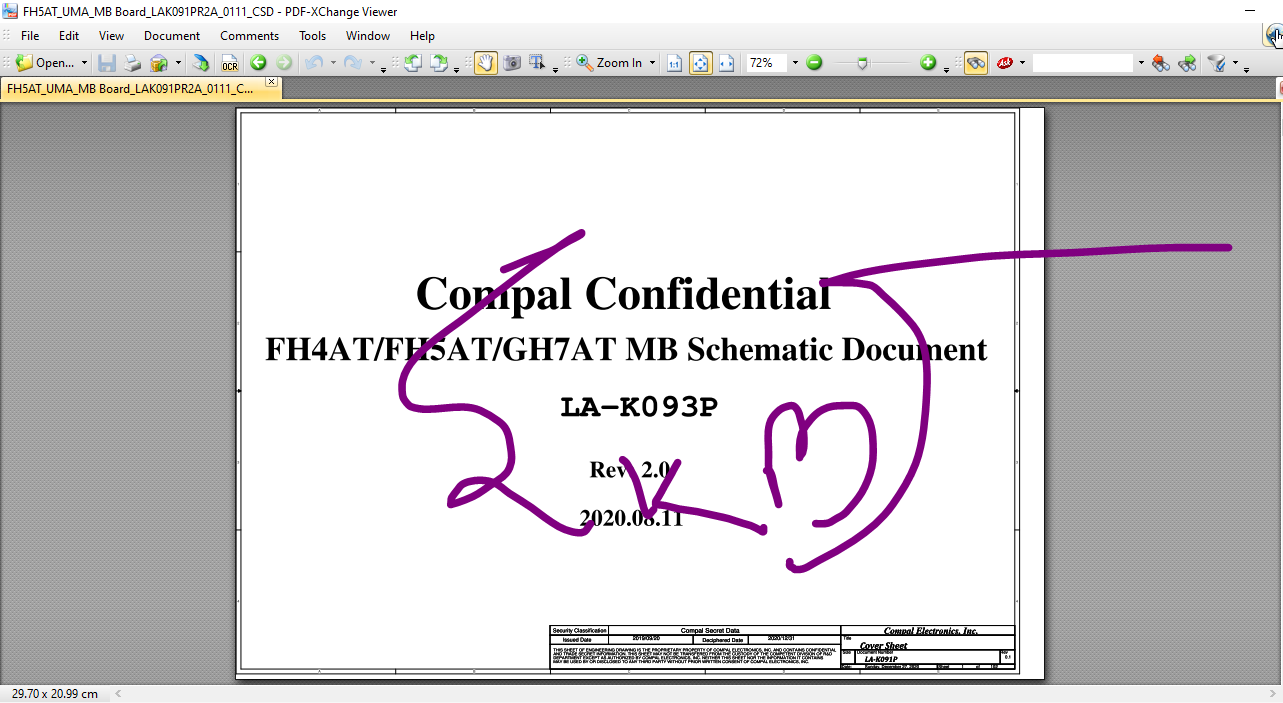Open the Tools menu
This screenshot has height=703, width=1283.
pos(313,36)
